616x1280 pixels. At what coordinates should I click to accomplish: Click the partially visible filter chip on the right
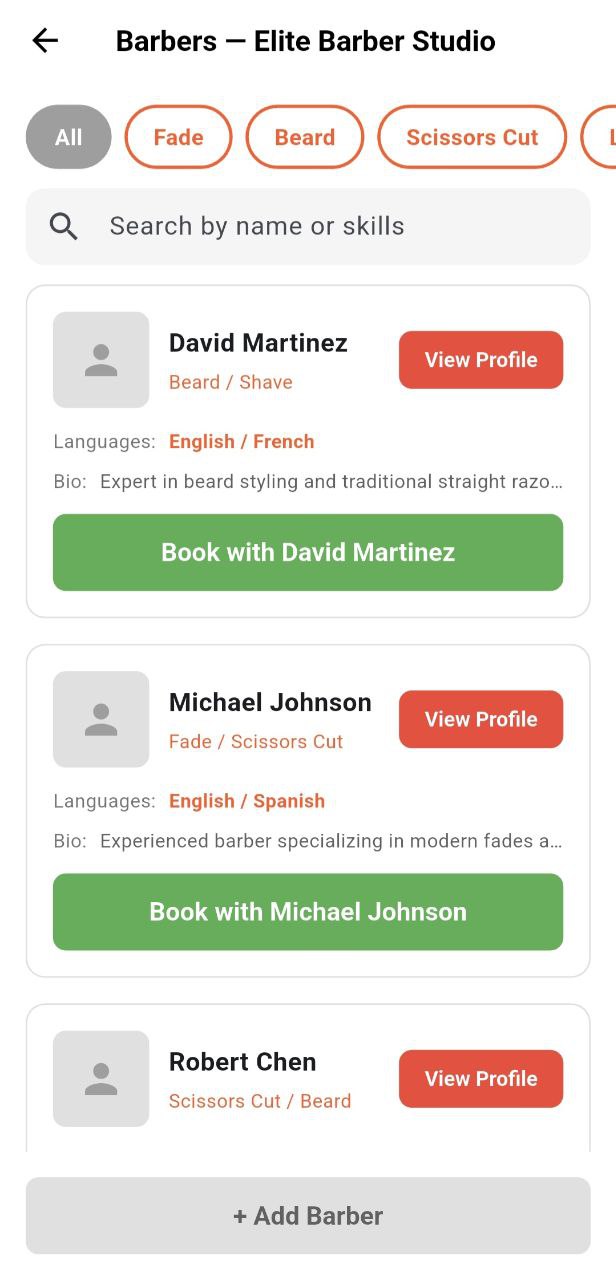coord(605,137)
